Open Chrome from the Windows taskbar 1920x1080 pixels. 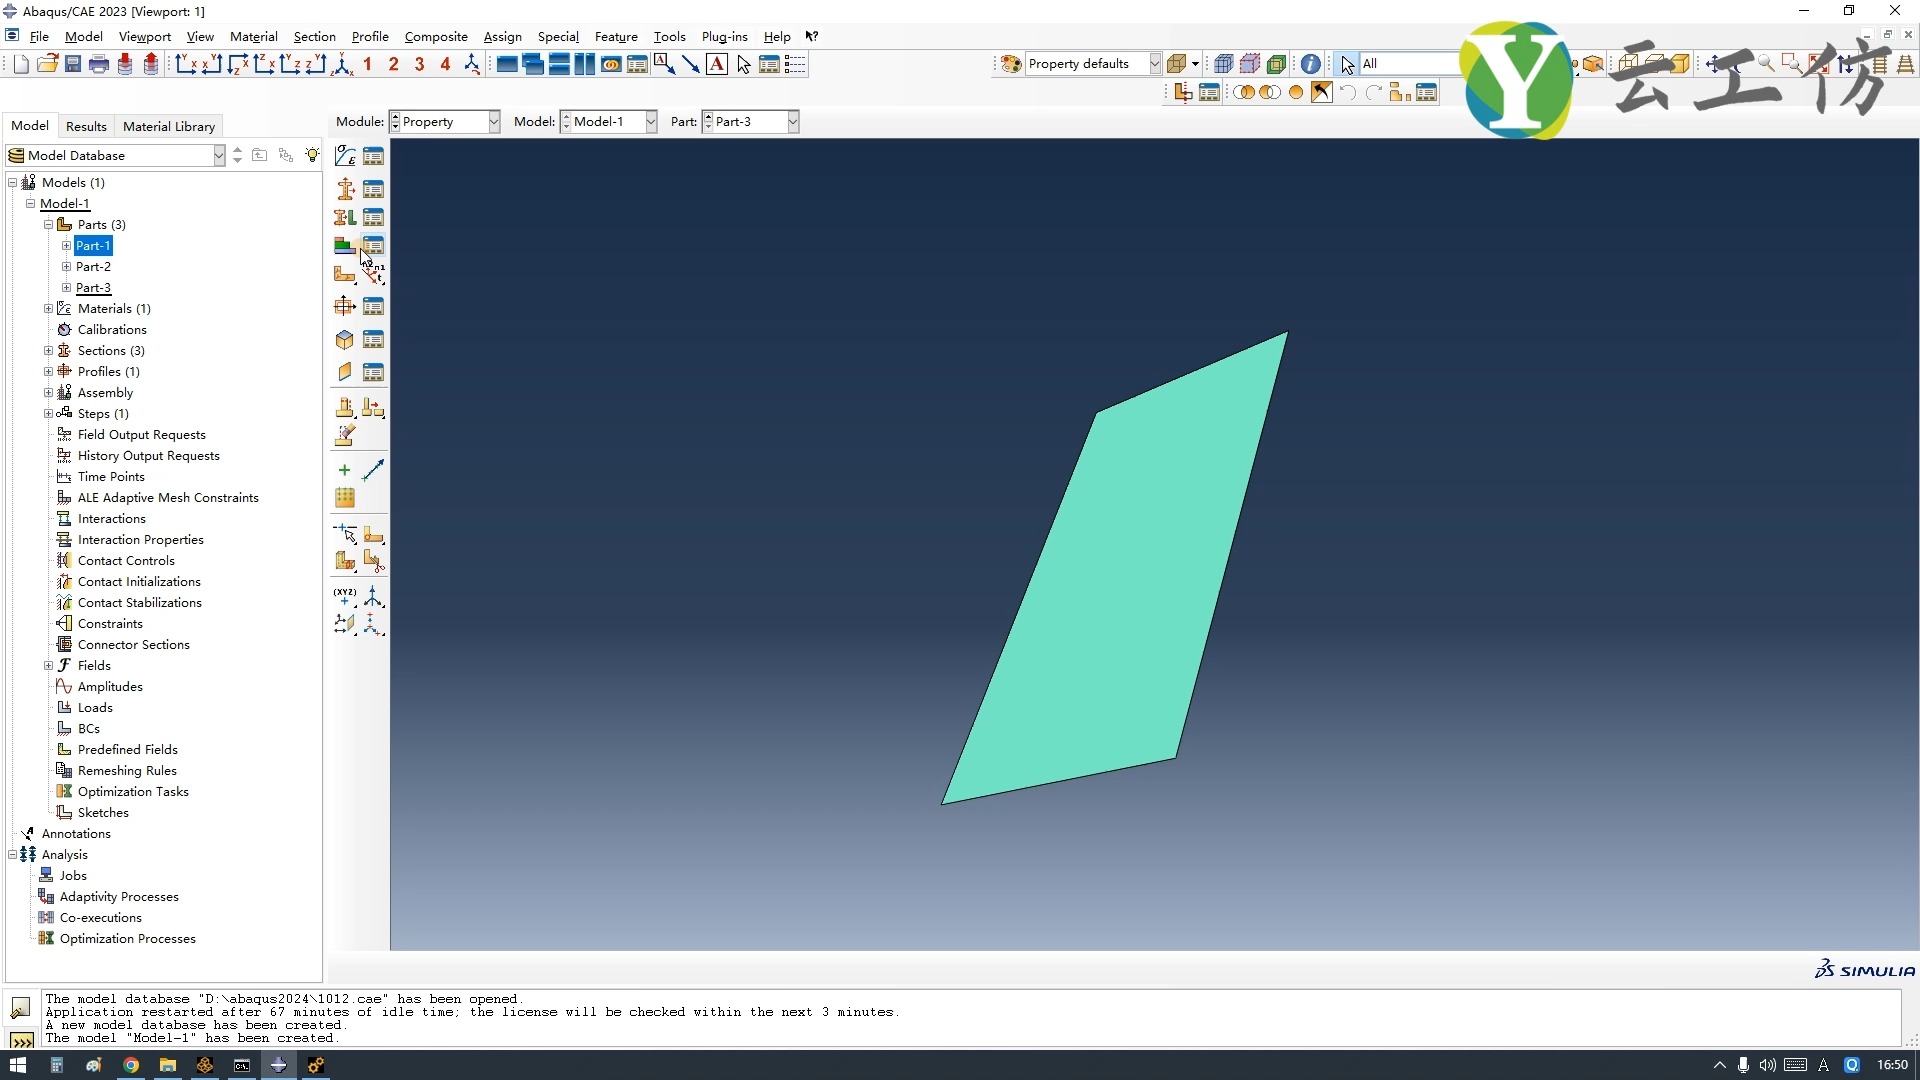(130, 1066)
